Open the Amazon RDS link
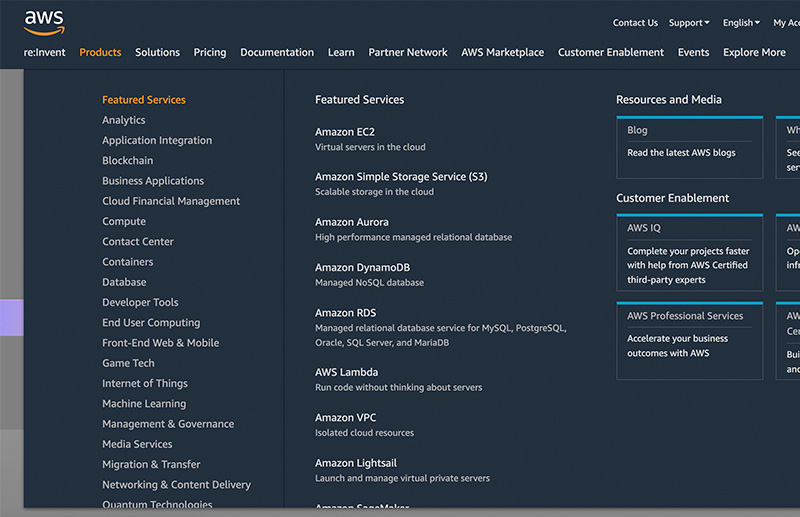Screen dimensions: 800x517 pos(345,313)
